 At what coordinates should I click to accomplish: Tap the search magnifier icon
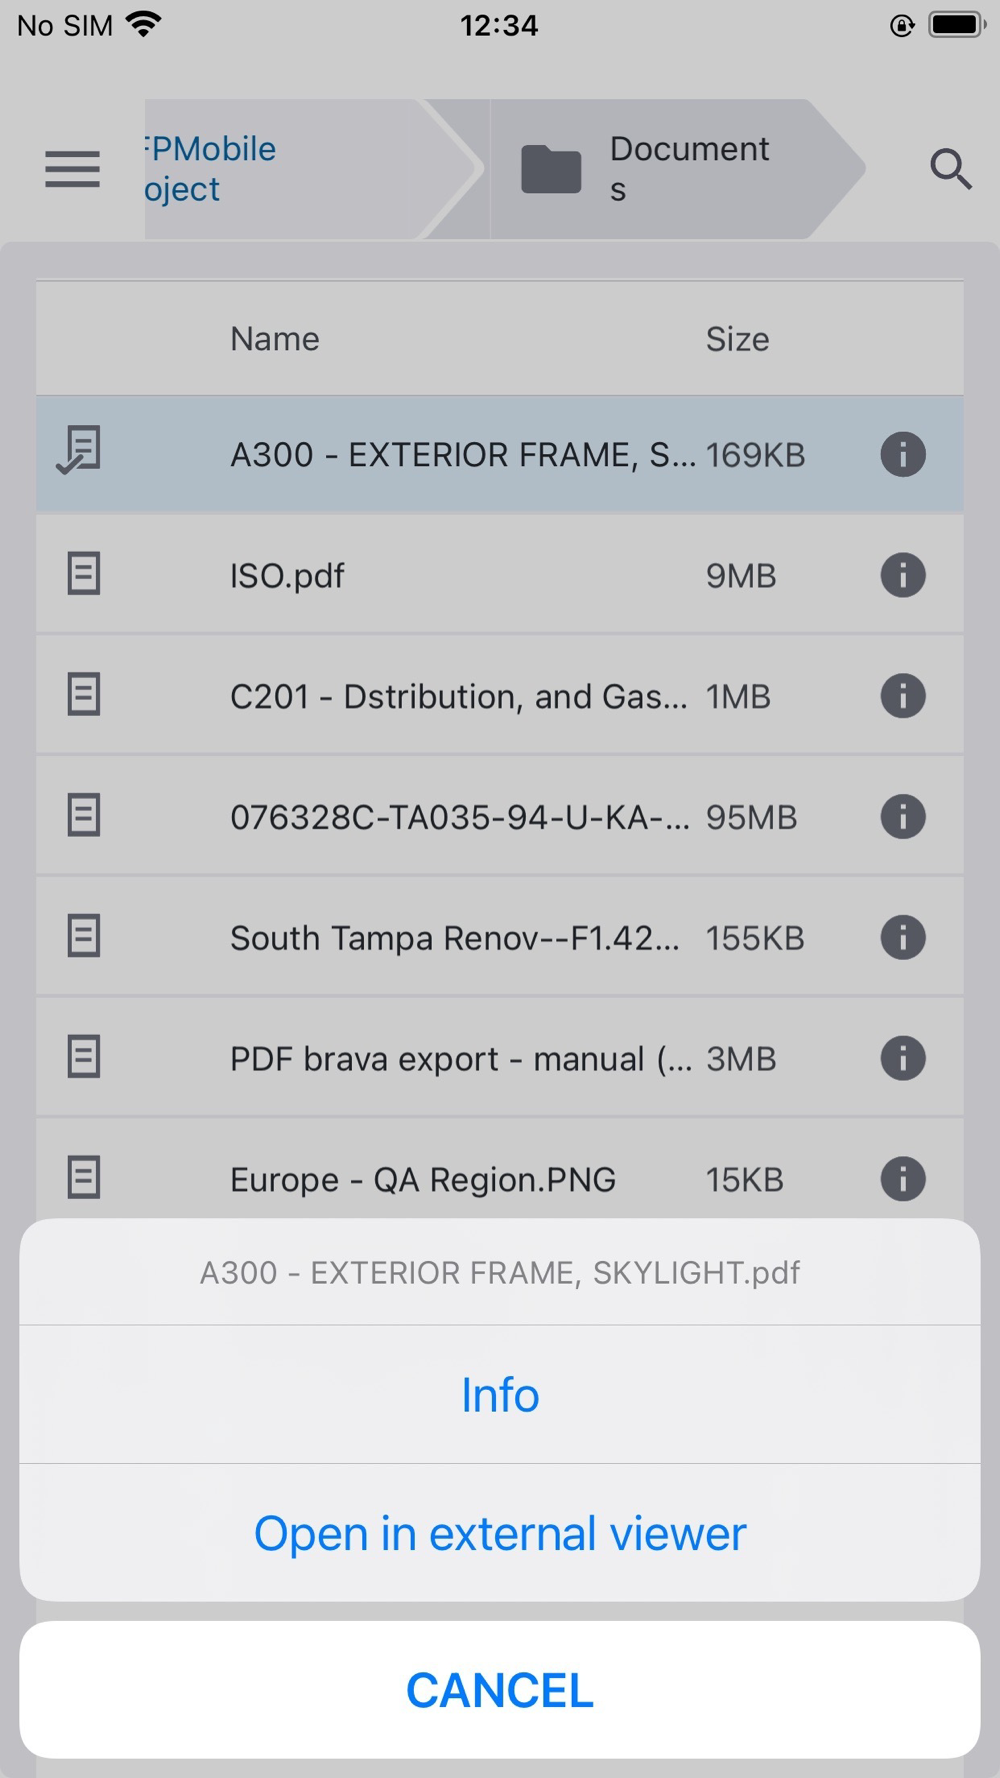[x=950, y=169]
